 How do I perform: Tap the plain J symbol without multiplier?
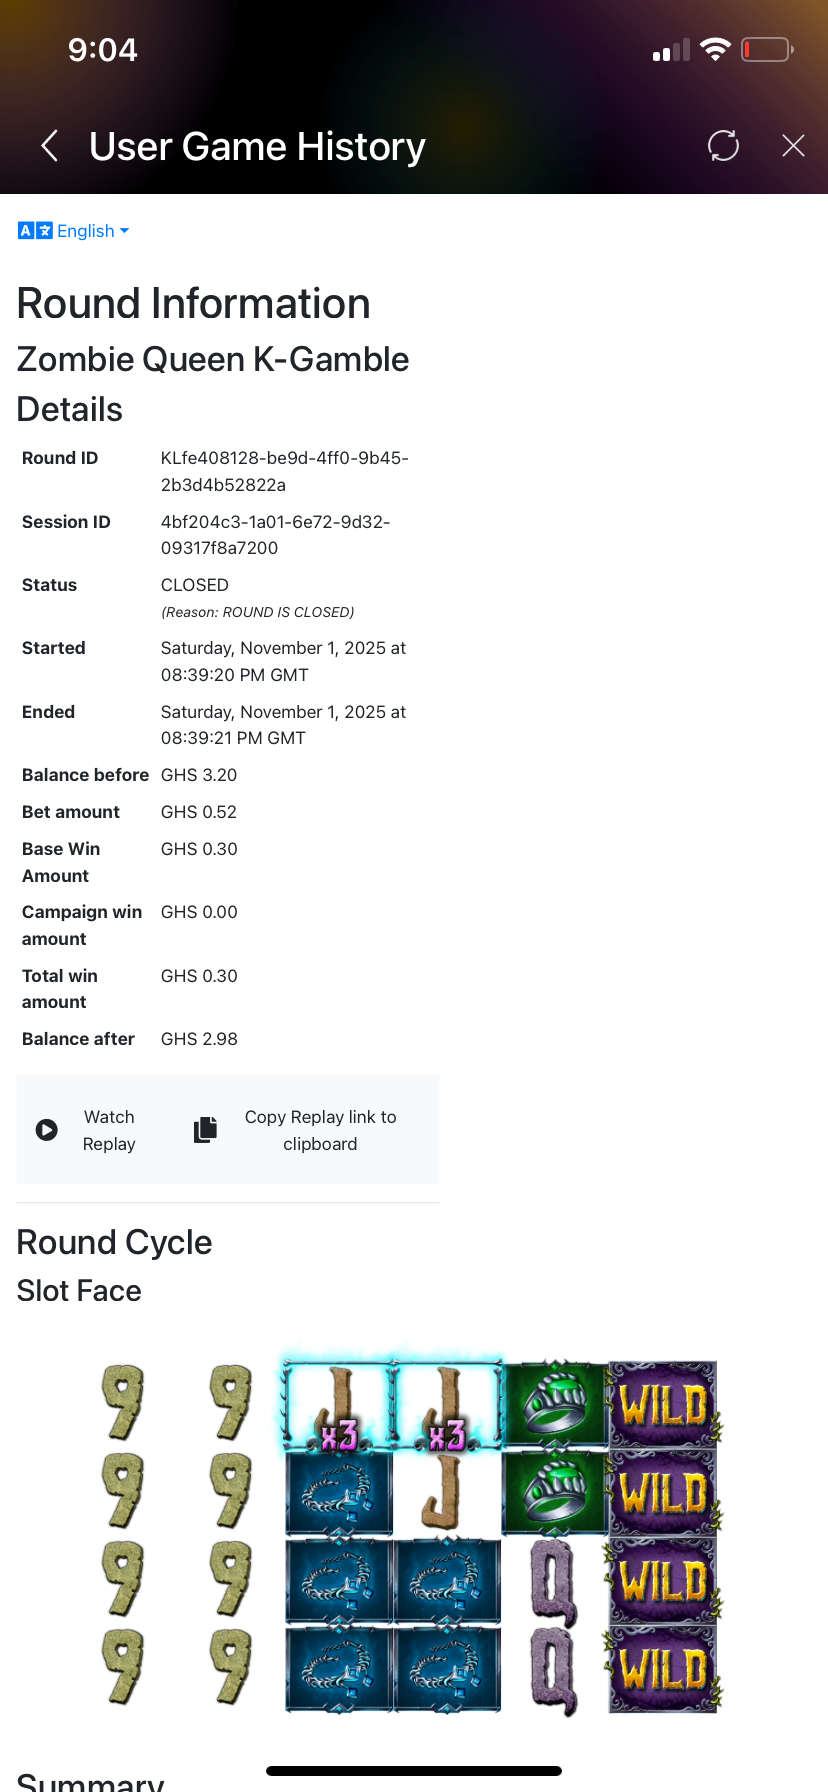446,1493
